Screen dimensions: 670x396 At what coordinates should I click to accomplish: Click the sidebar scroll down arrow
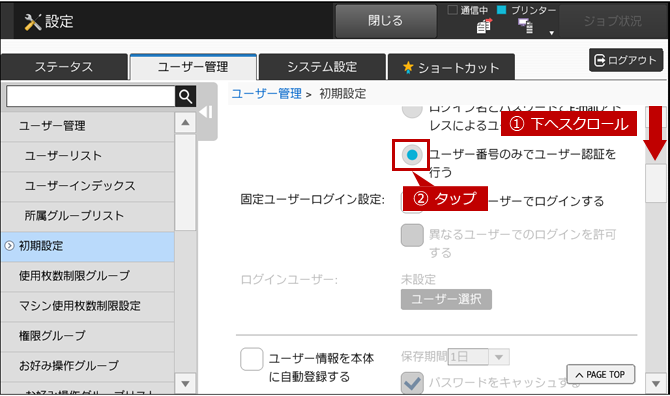tap(185, 384)
